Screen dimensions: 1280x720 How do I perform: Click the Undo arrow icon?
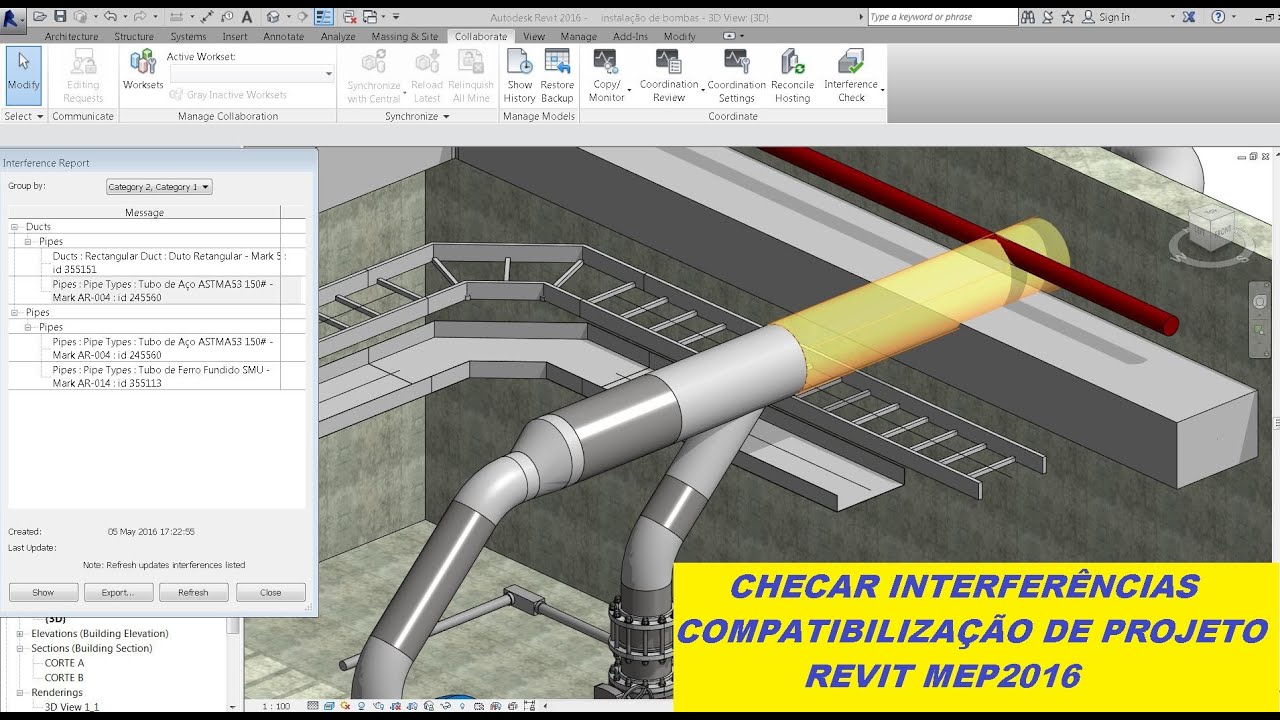[109, 16]
